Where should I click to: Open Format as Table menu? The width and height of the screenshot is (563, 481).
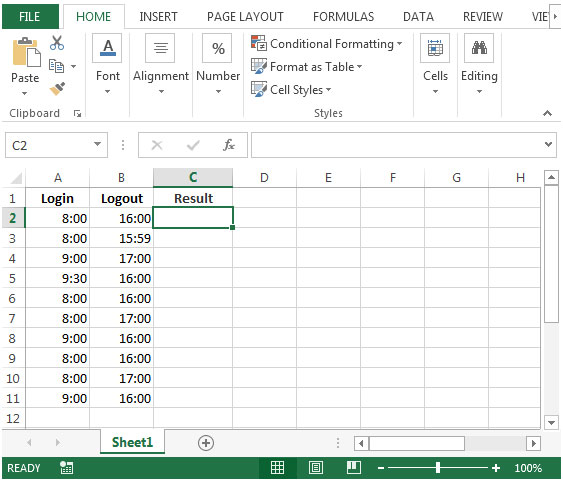pos(307,67)
